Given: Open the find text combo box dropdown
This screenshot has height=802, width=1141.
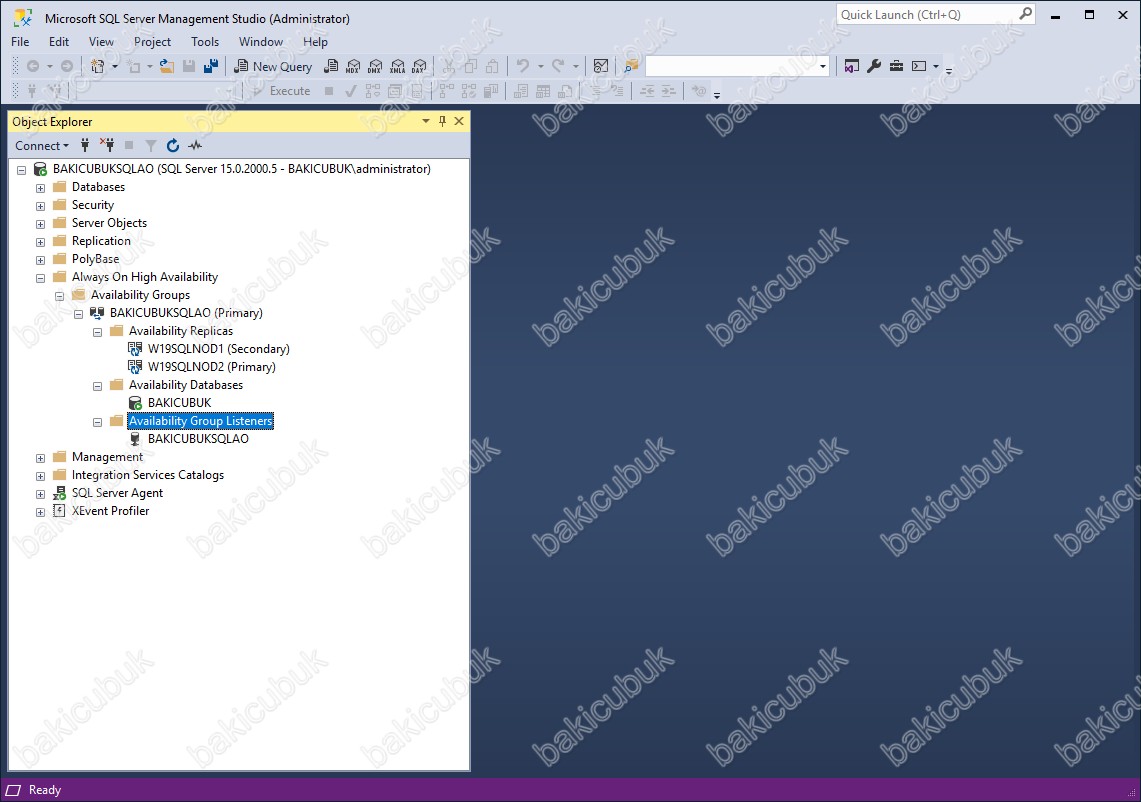Looking at the screenshot, I should point(823,66).
